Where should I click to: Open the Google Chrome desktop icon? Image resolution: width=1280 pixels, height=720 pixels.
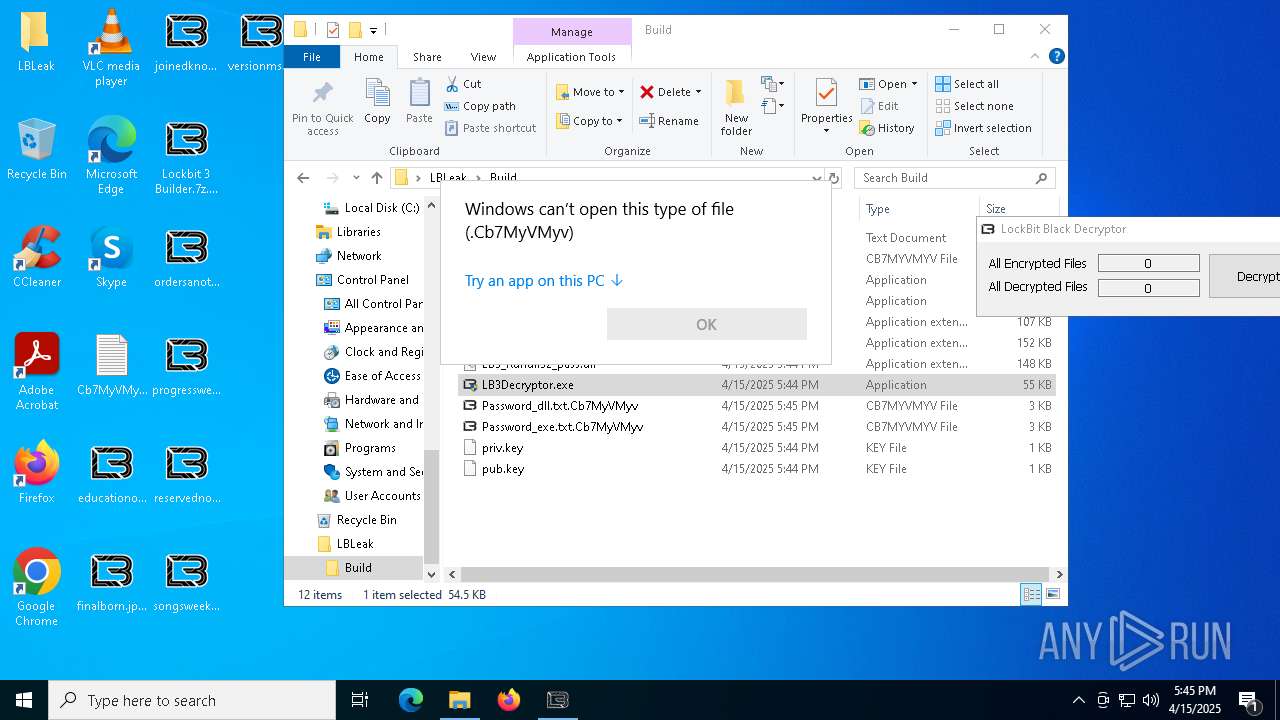coord(36,588)
